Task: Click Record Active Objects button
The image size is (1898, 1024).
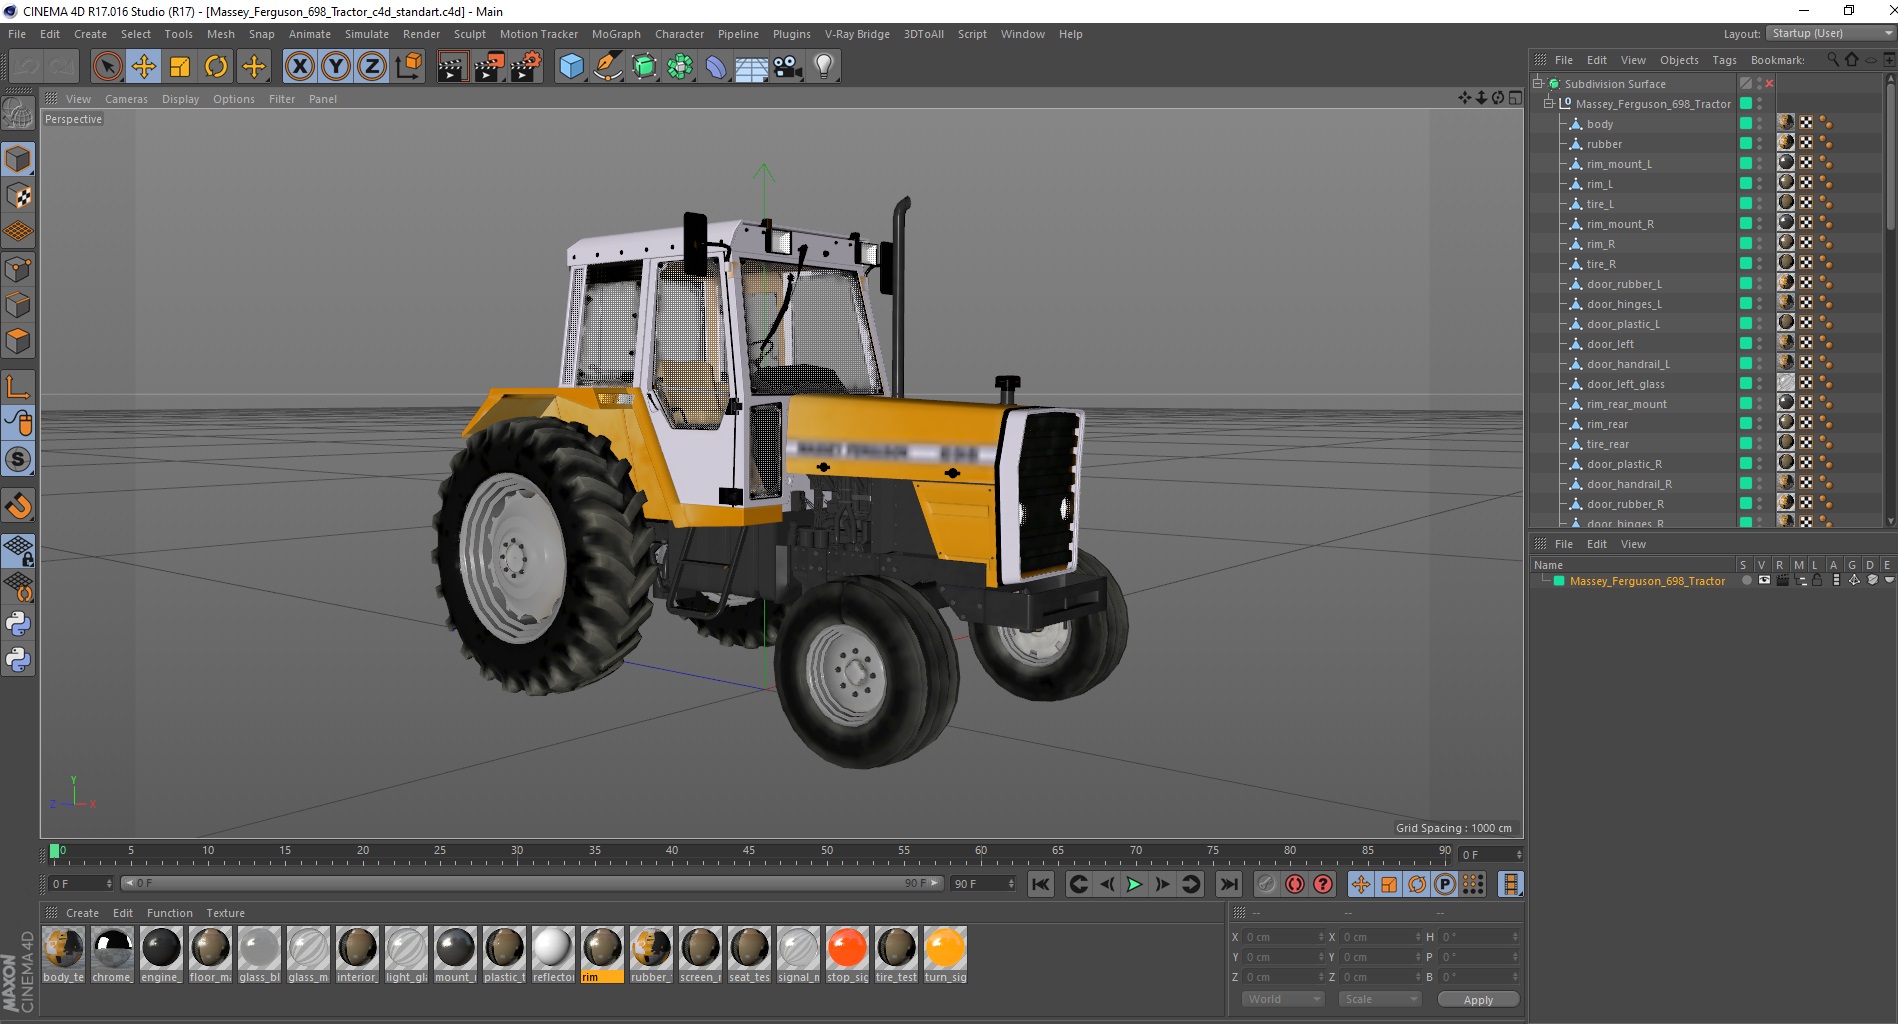Action: 1267,884
